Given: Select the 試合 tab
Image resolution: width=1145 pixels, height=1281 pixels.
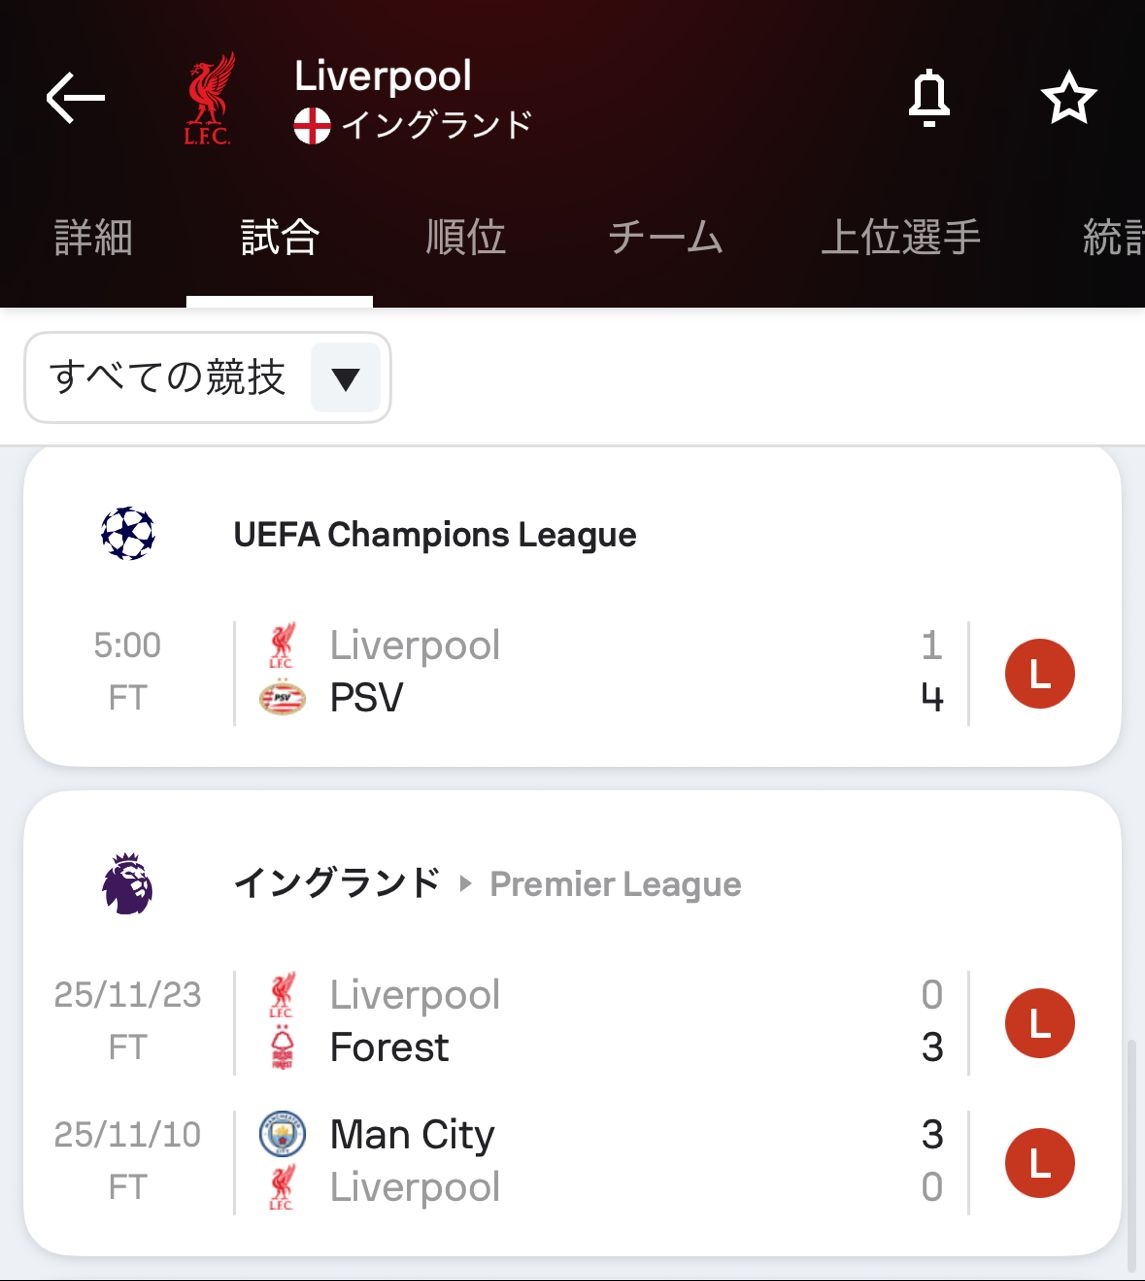Looking at the screenshot, I should pos(280,238).
